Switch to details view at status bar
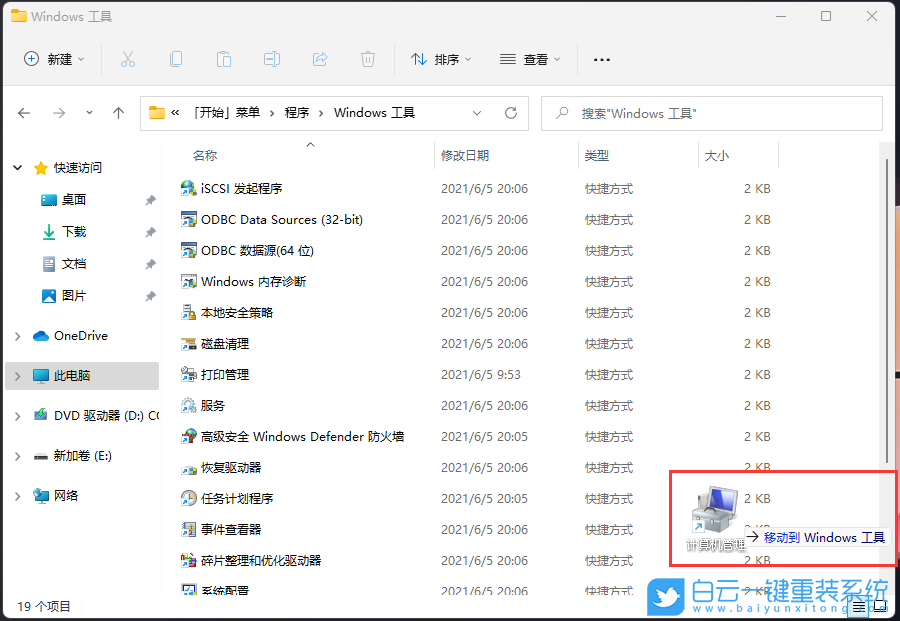900x621 pixels. pos(859,606)
